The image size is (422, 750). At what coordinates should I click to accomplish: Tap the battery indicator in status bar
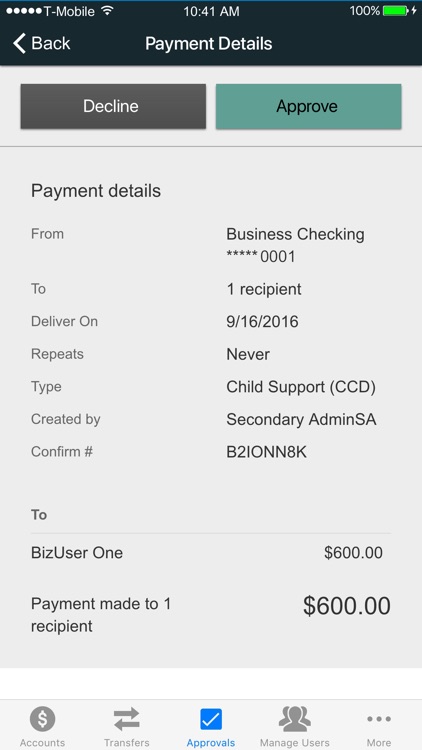(396, 11)
